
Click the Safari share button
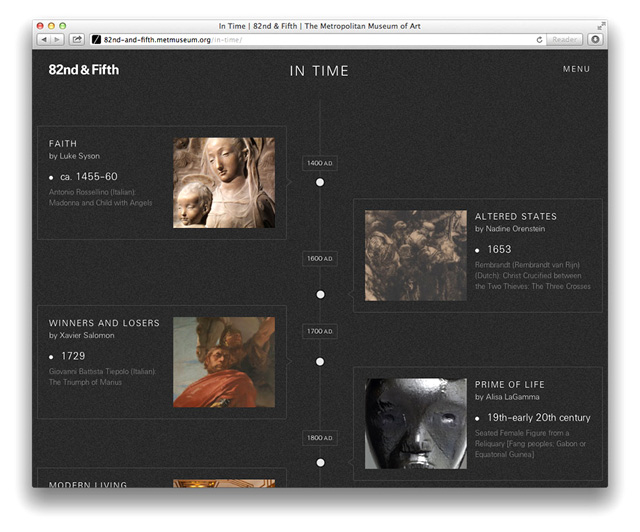tap(76, 39)
